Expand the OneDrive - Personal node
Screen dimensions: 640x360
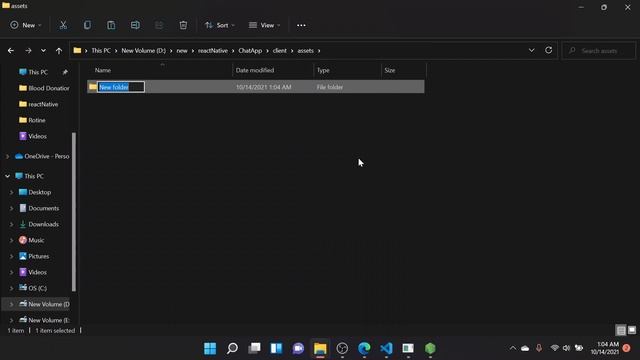coord(7,156)
